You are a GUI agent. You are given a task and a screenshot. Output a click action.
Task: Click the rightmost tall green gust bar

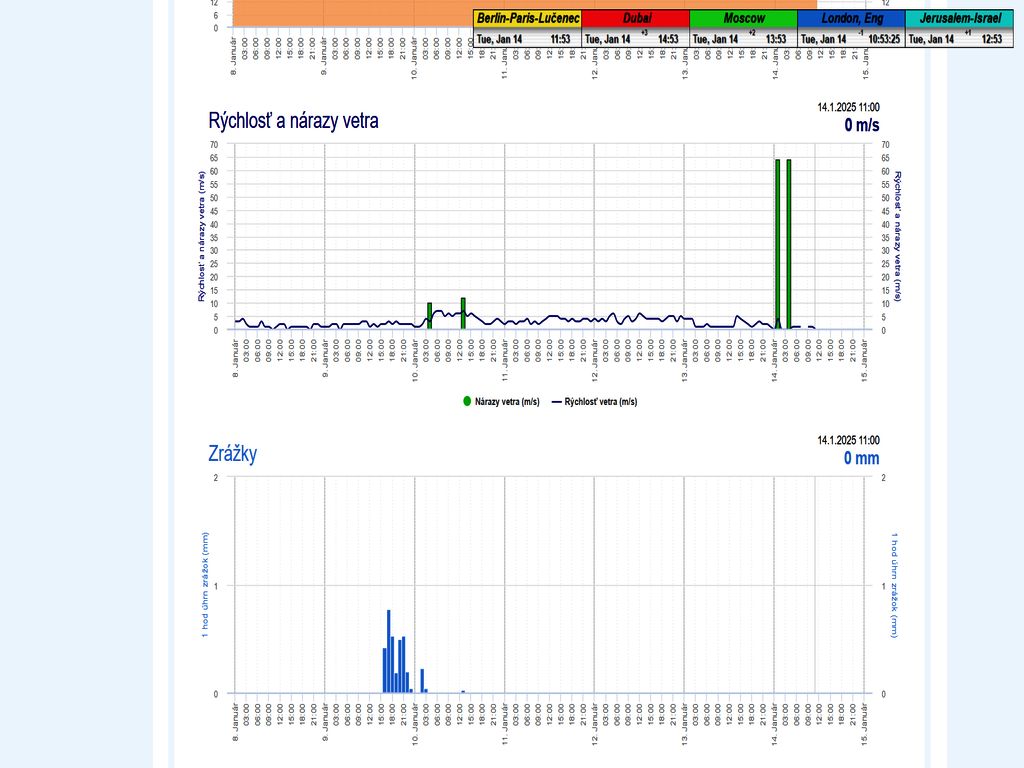point(788,240)
